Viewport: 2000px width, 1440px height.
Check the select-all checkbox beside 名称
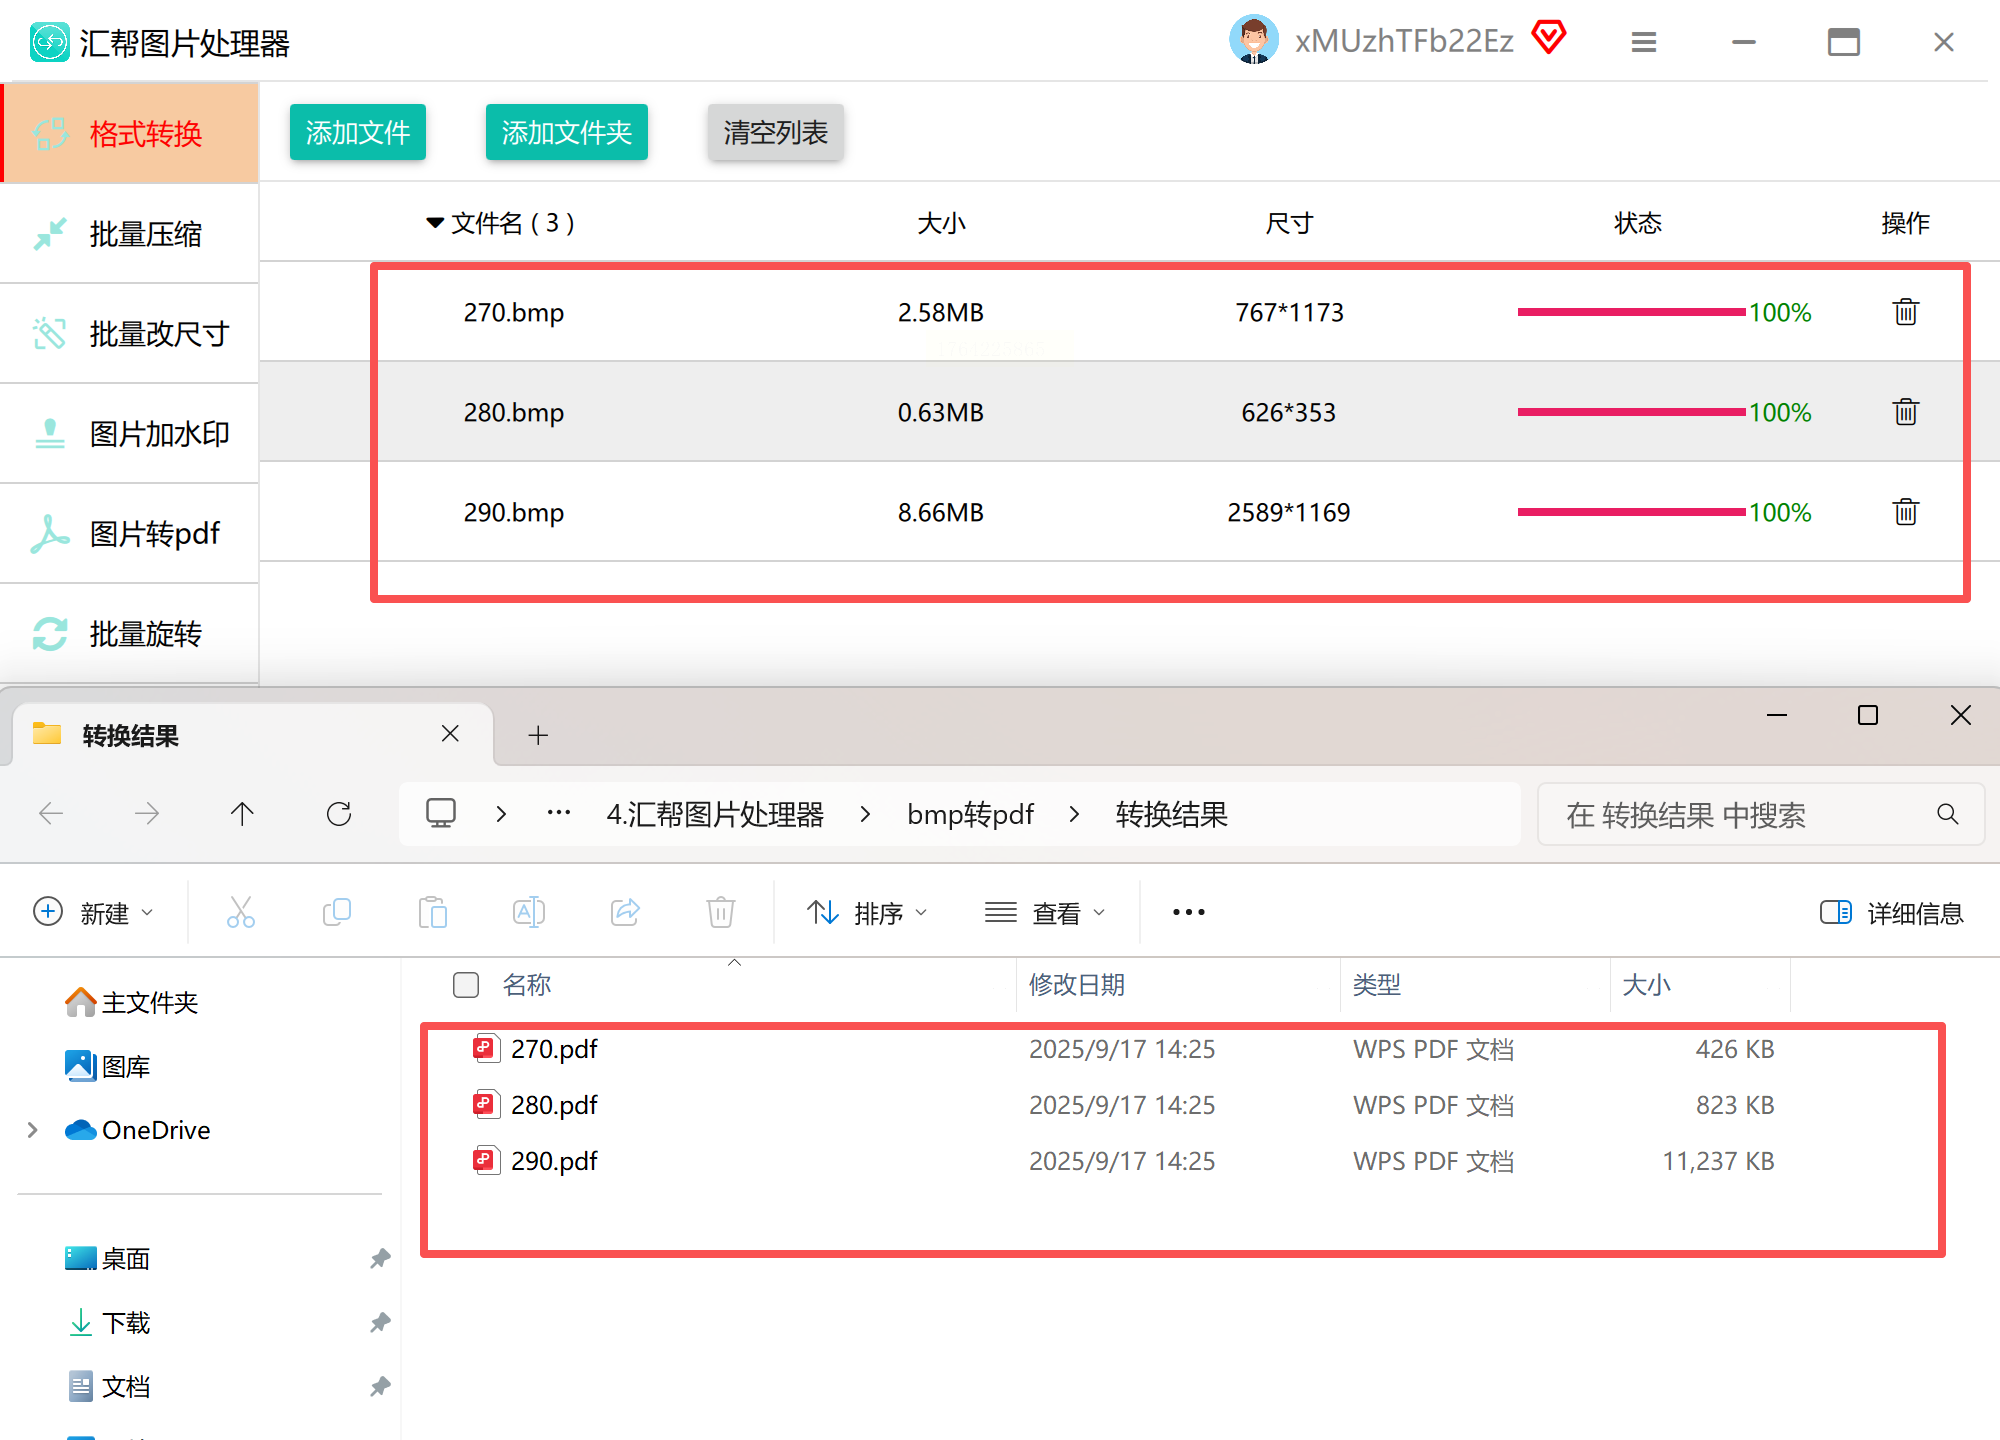pos(466,985)
